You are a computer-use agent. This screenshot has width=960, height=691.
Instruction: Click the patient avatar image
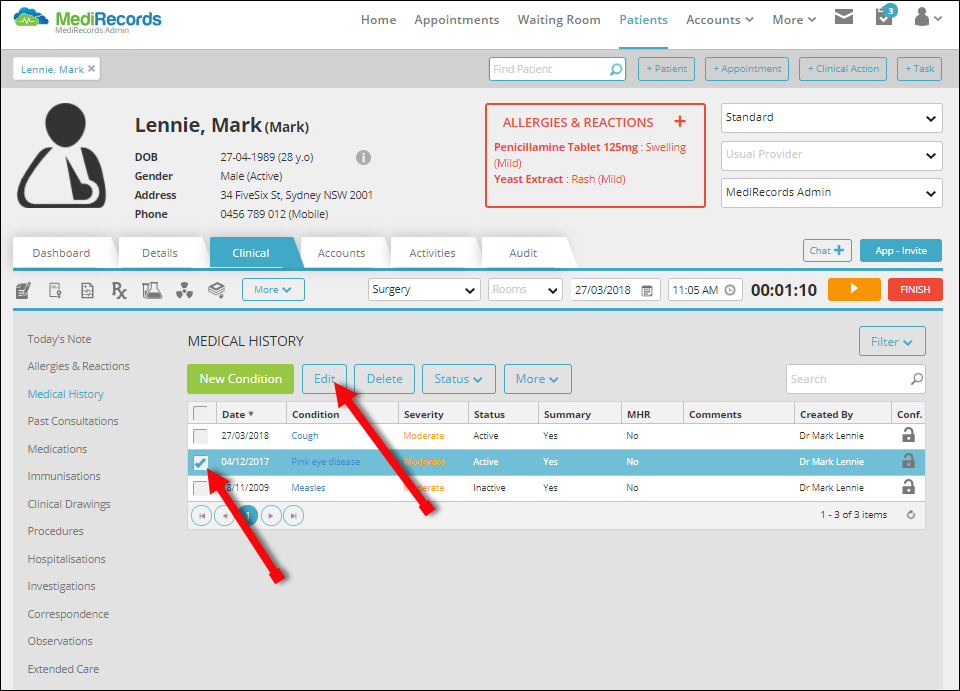(x=62, y=155)
